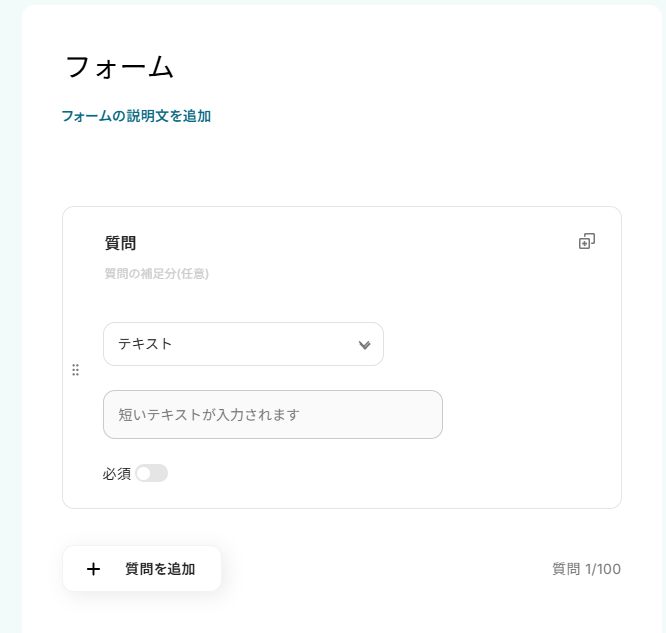Click the text 質問を追加 on the add button
Image resolution: width=666 pixels, height=633 pixels.
160,569
